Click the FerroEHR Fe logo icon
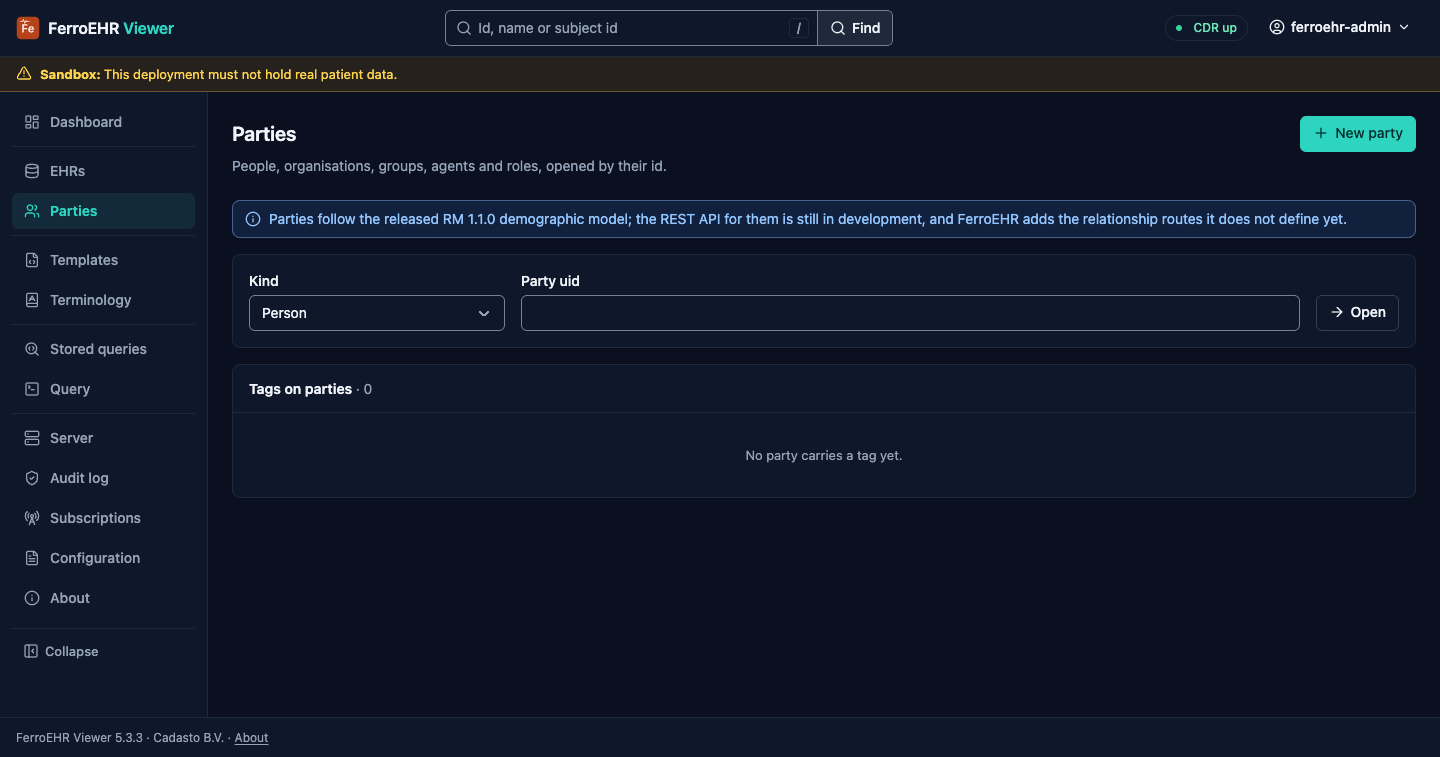This screenshot has width=1440, height=757. 28,28
